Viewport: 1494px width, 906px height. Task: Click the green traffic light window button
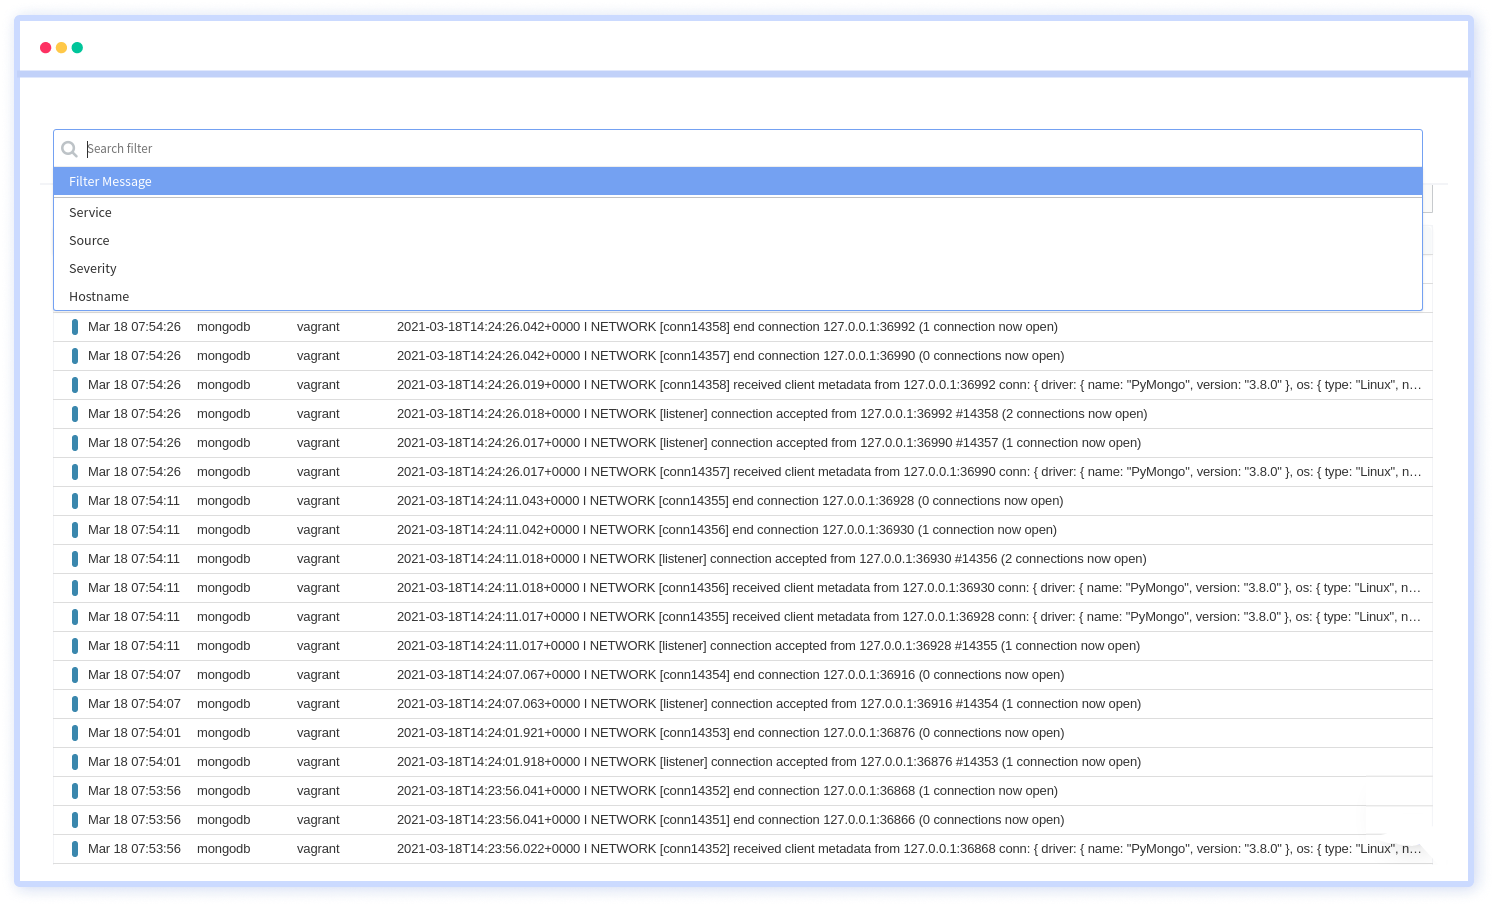(77, 47)
